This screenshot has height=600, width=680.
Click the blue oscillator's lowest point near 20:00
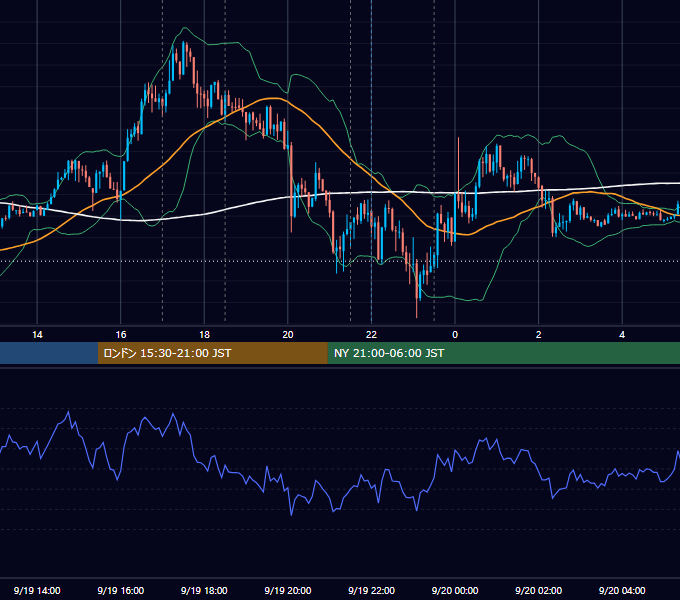point(291,514)
